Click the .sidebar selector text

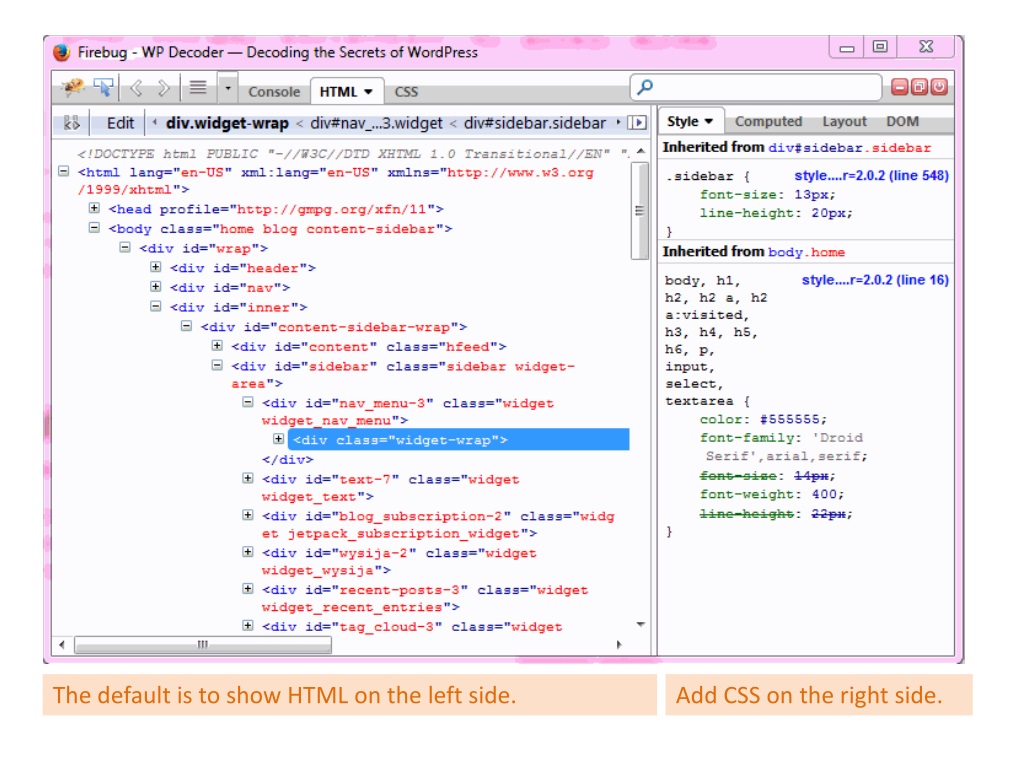tap(699, 176)
